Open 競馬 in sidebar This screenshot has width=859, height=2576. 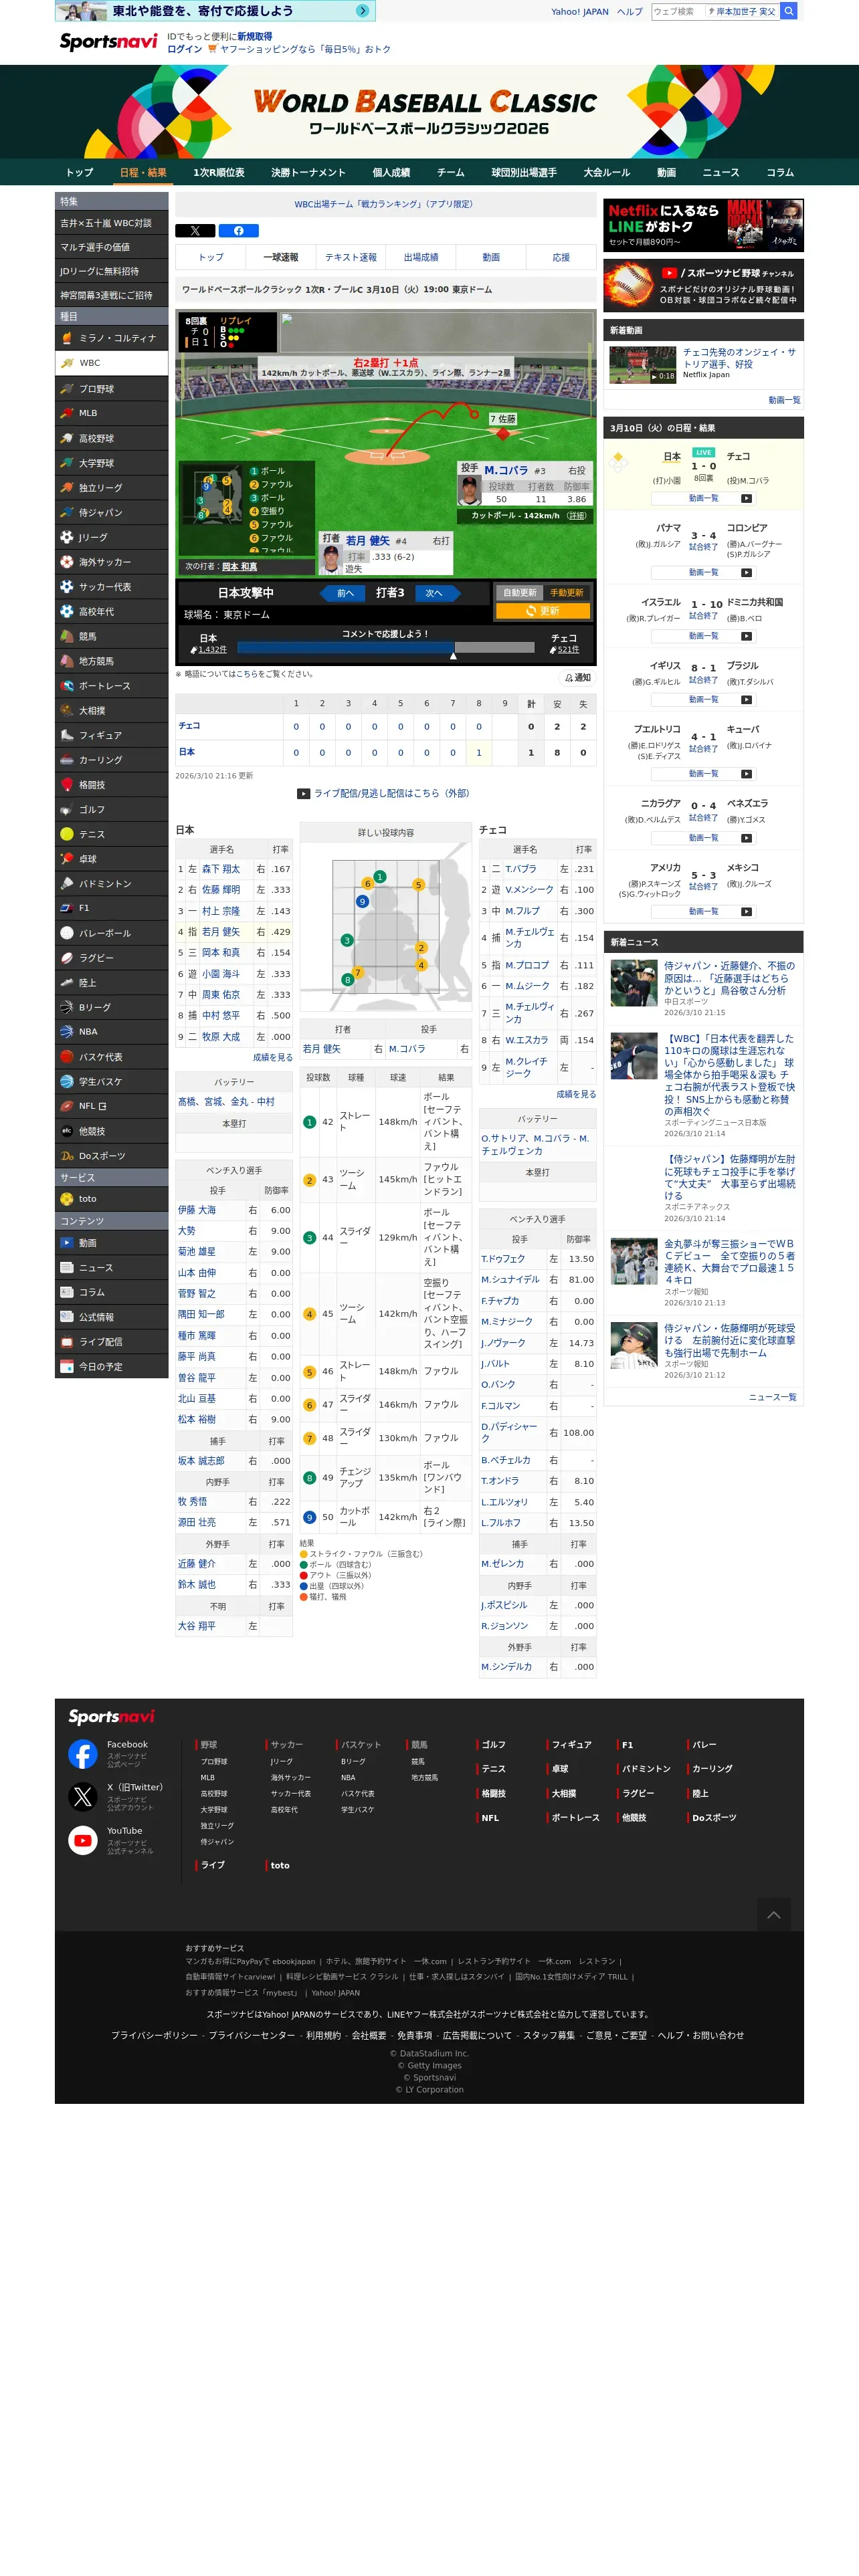111,636
